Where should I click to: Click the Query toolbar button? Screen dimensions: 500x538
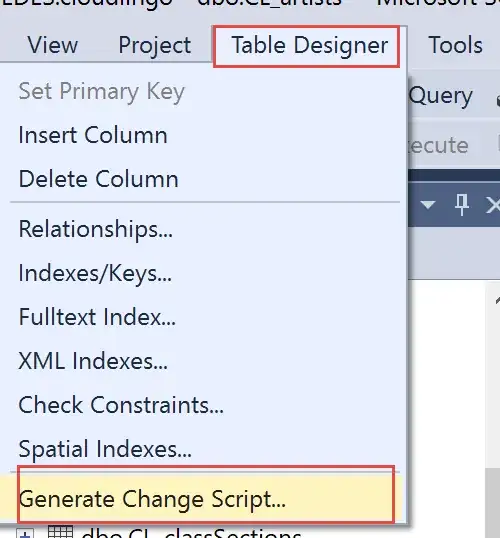[x=441, y=95]
